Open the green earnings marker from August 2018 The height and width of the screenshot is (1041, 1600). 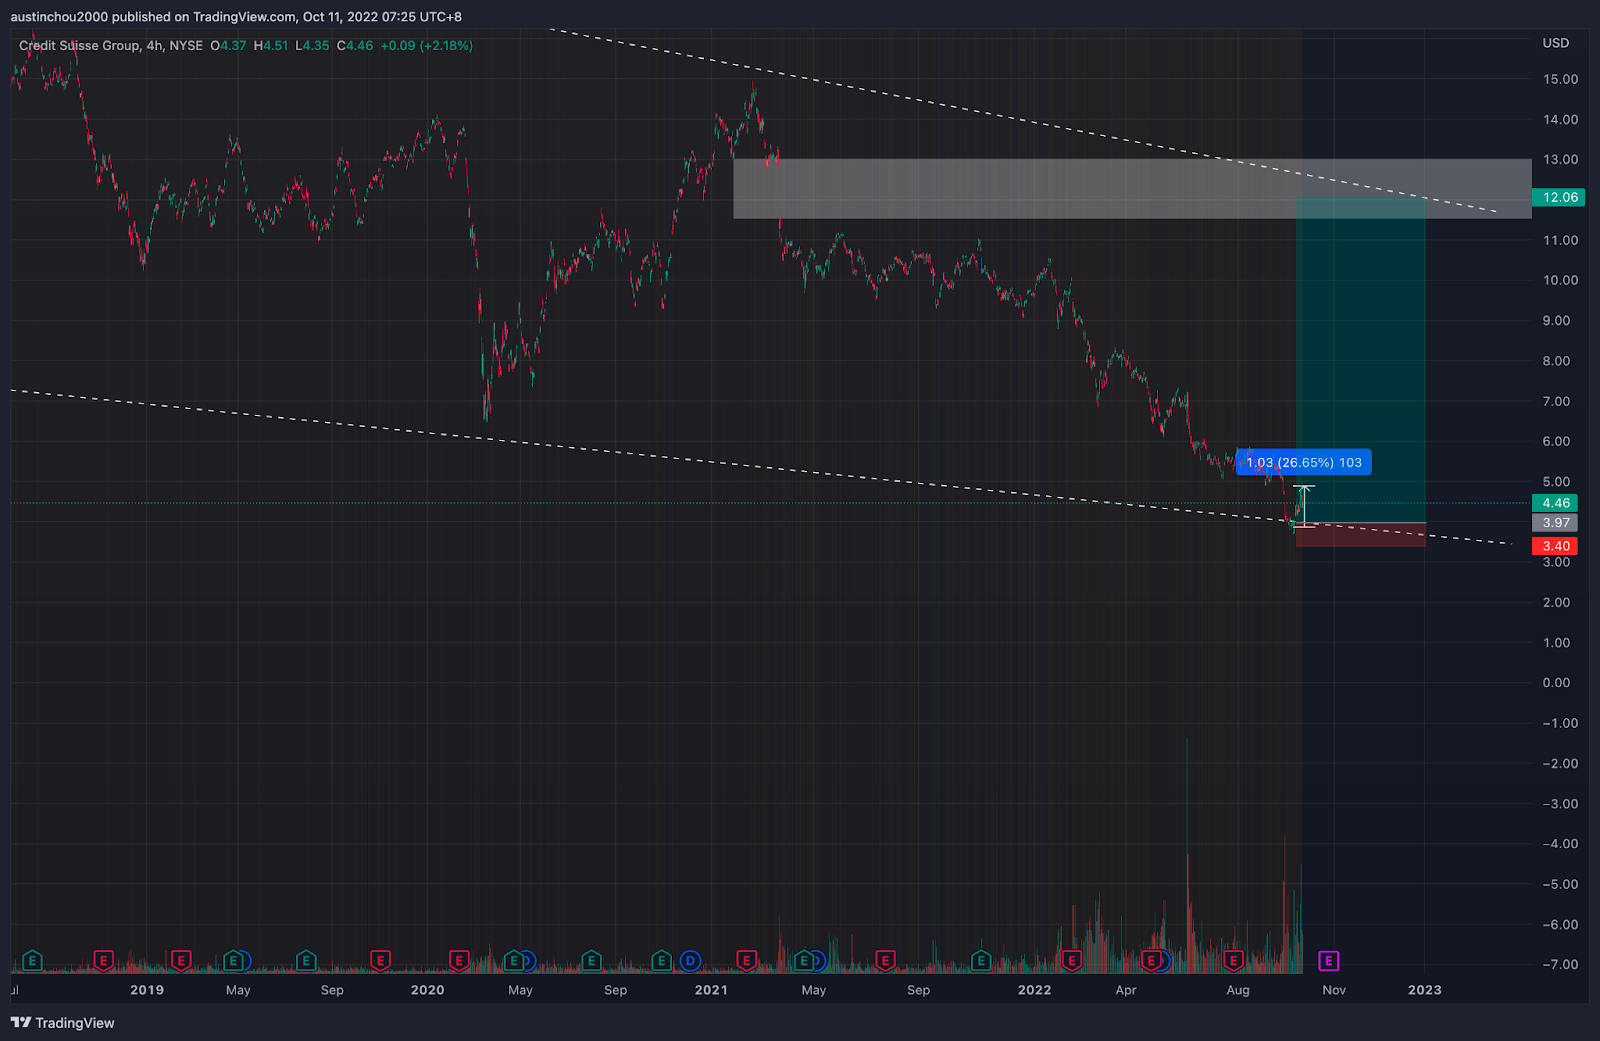coord(32,961)
